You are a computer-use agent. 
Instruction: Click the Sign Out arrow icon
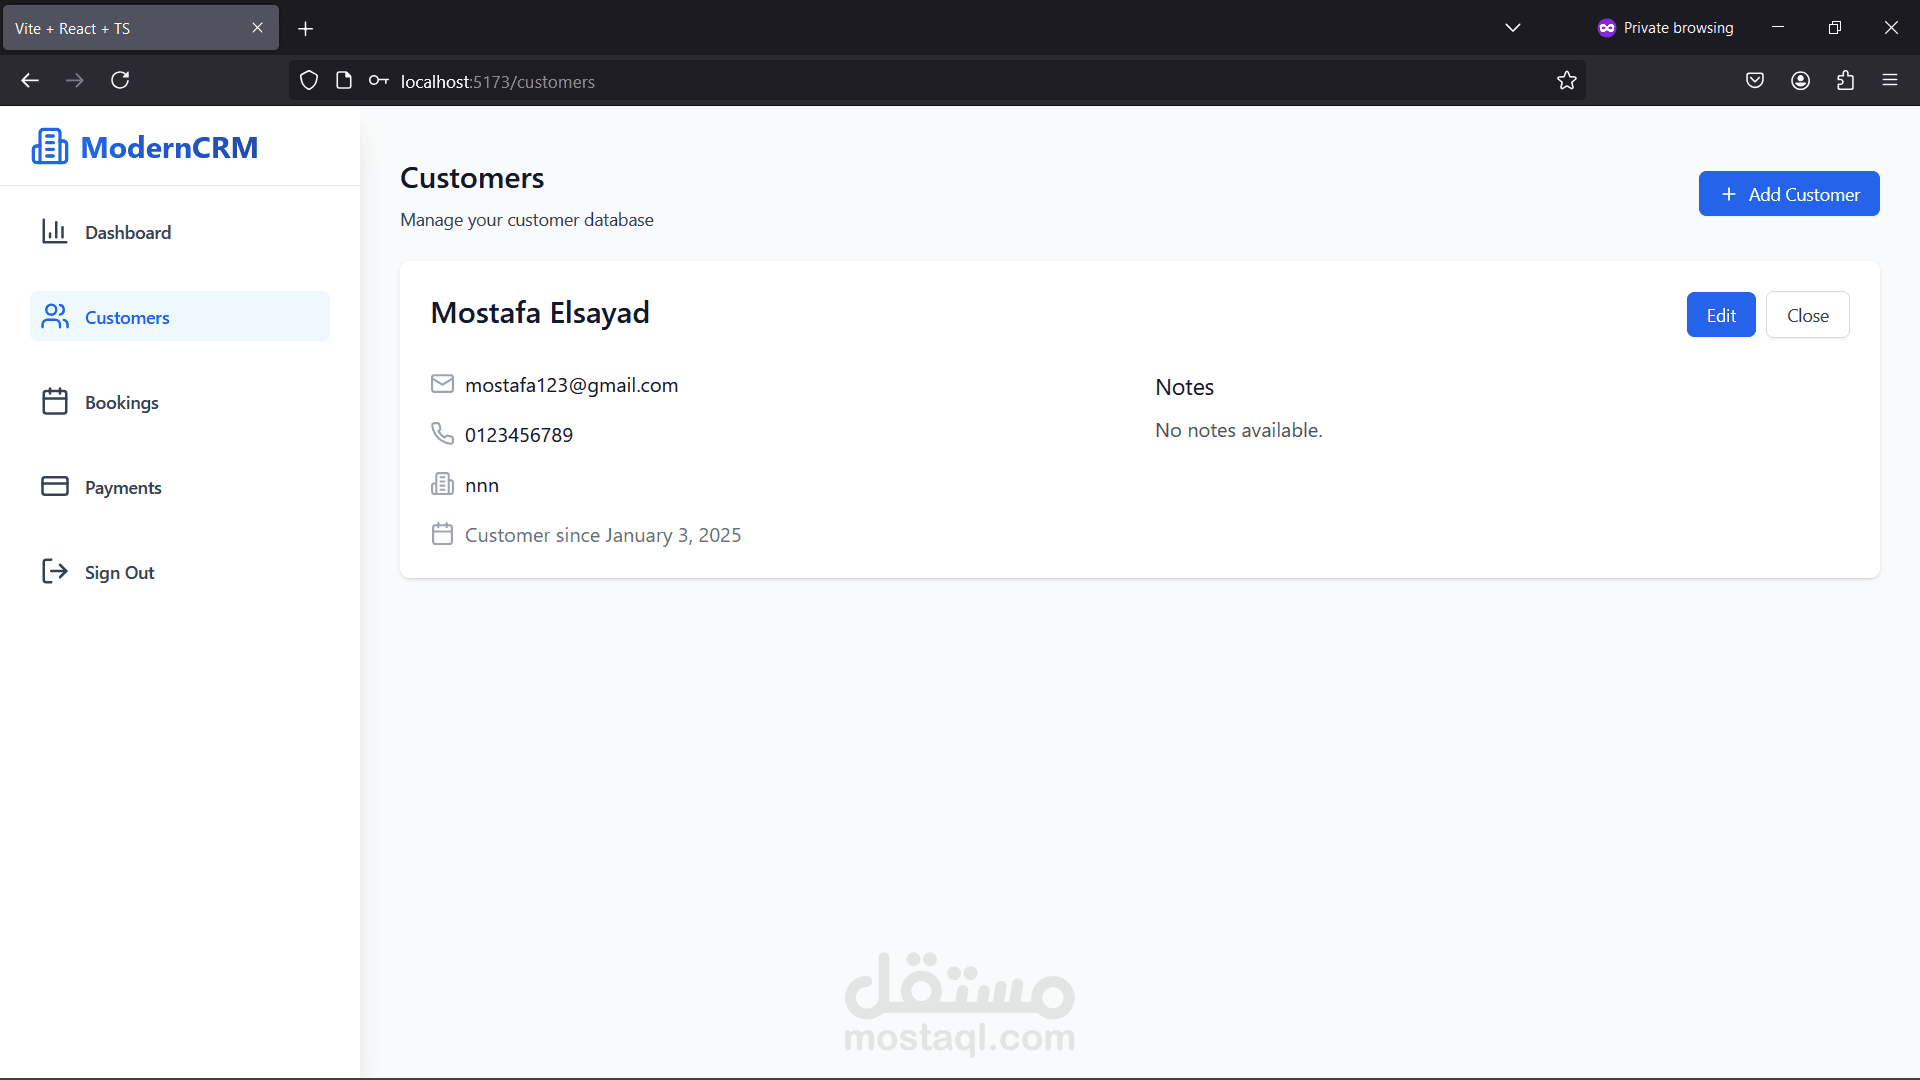tap(55, 572)
